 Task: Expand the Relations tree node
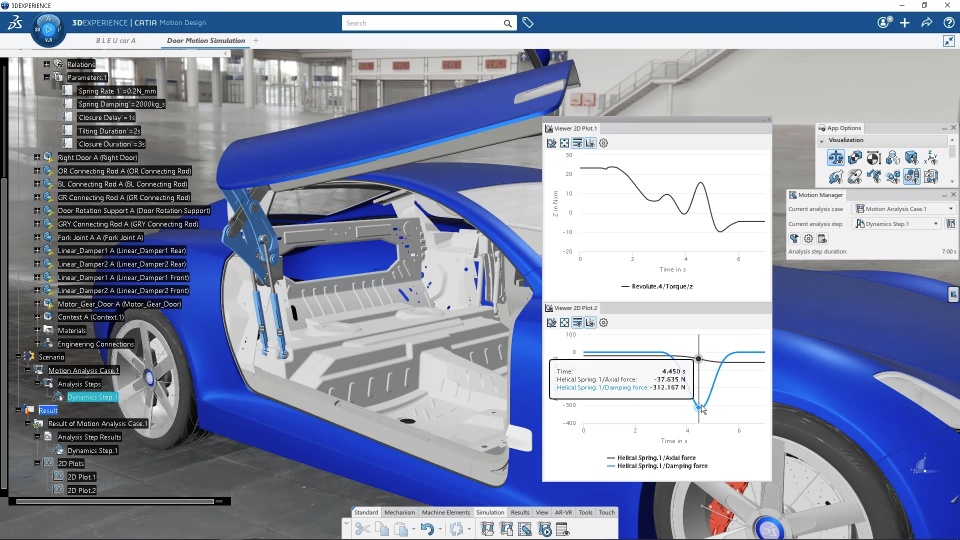tap(47, 64)
